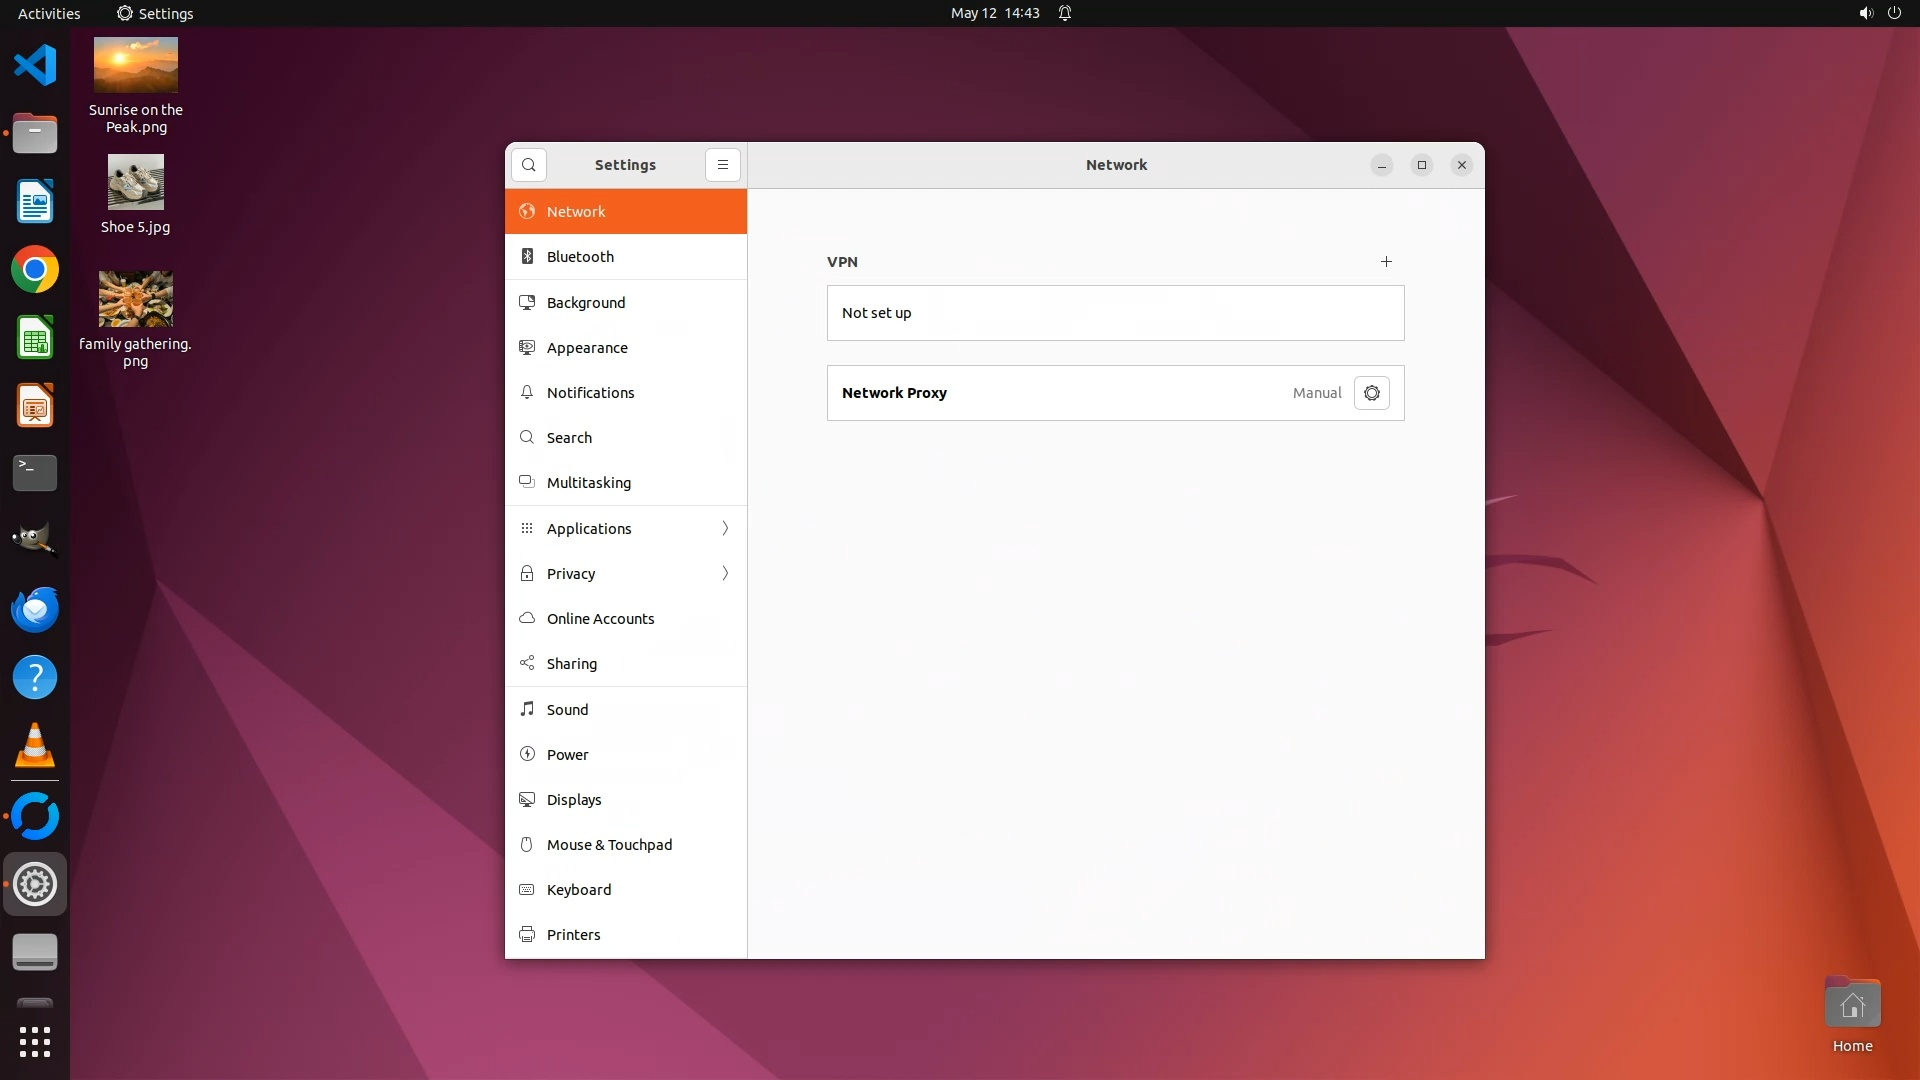Open the volume indicator in top bar
Screen dimensions: 1920x1080
point(1865,13)
